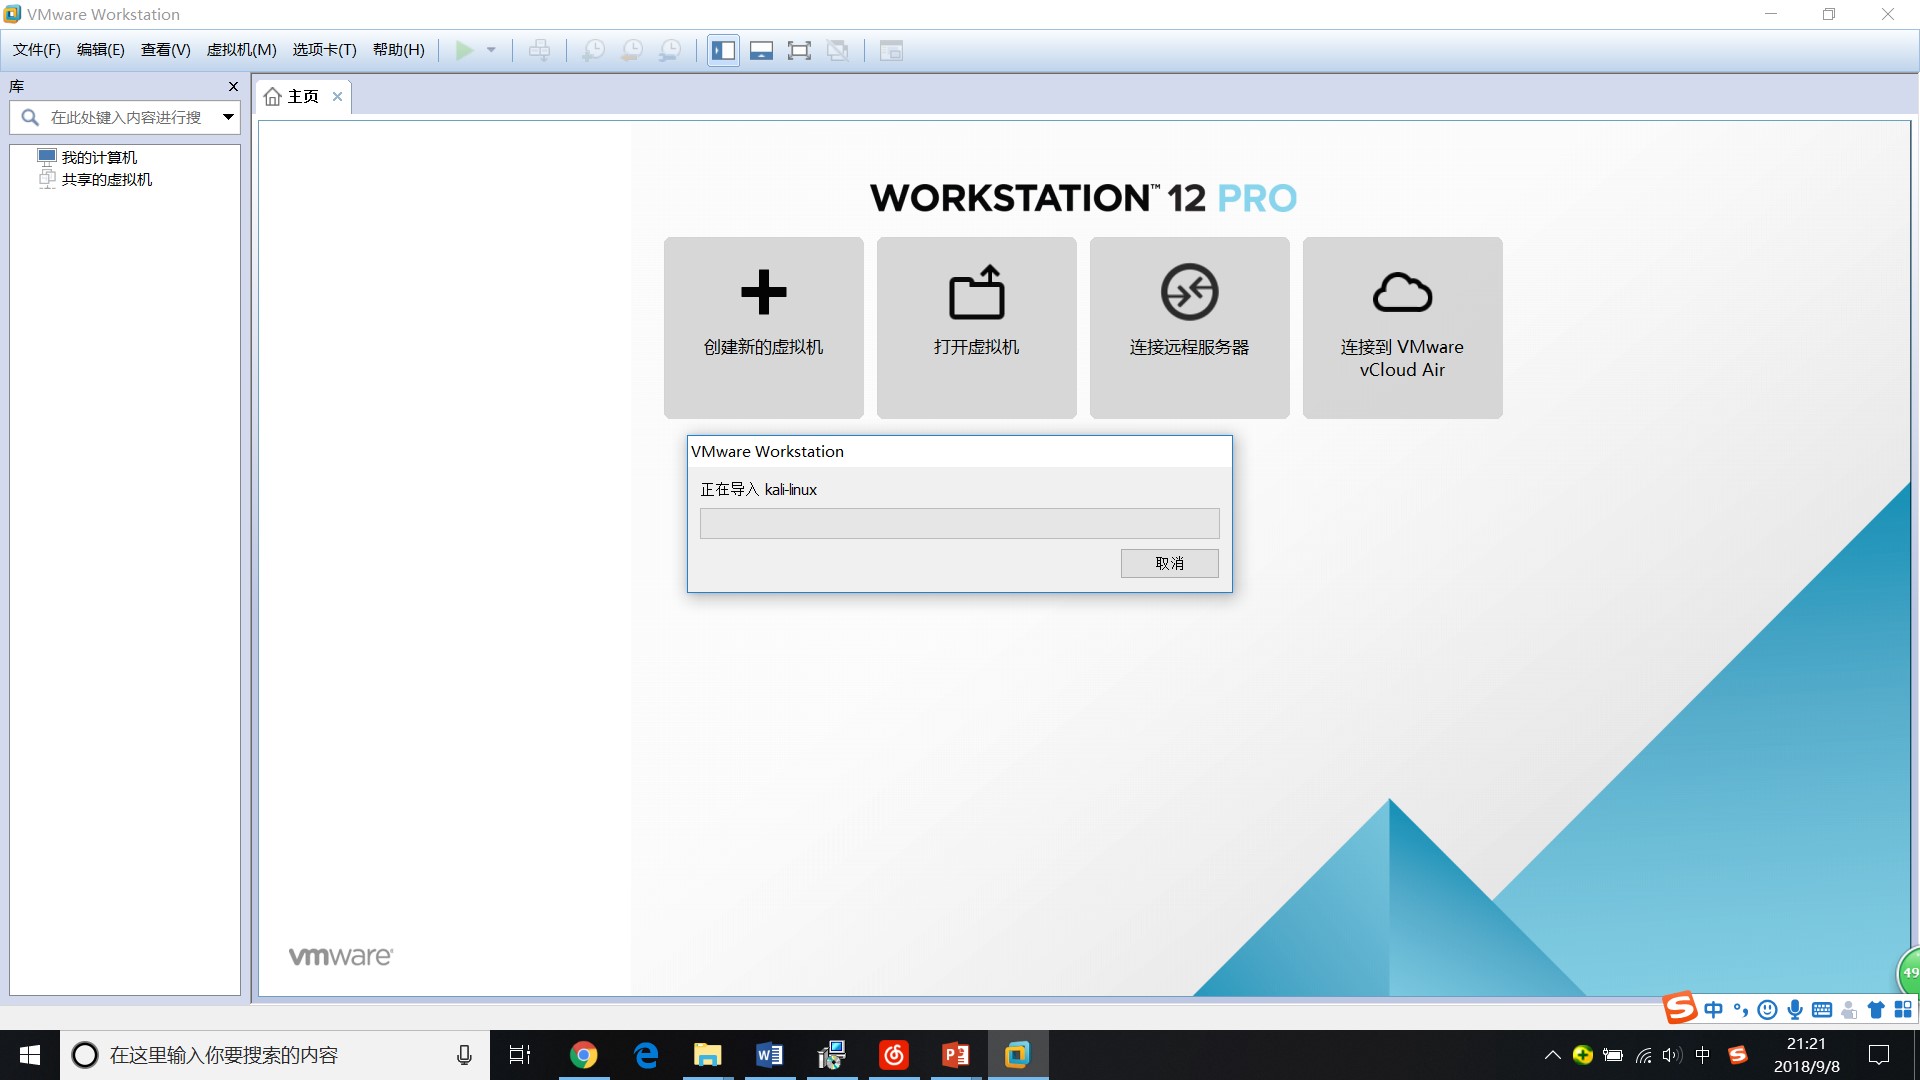Click the take snapshot clock icon
This screenshot has width=1920, height=1080.
[593, 50]
